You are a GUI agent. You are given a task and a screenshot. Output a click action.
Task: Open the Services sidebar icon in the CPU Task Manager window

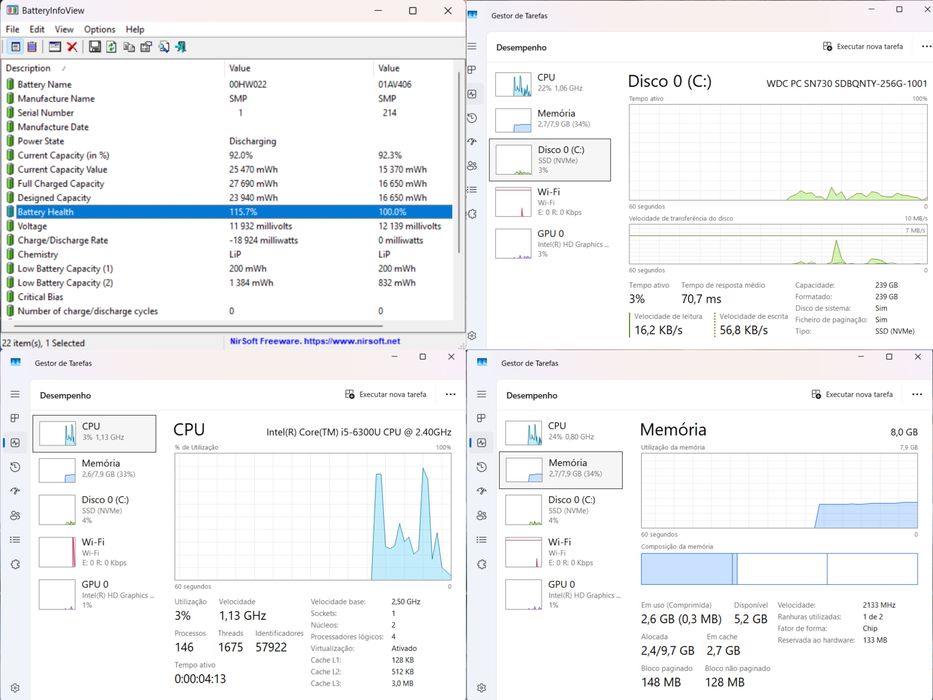pyautogui.click(x=15, y=564)
